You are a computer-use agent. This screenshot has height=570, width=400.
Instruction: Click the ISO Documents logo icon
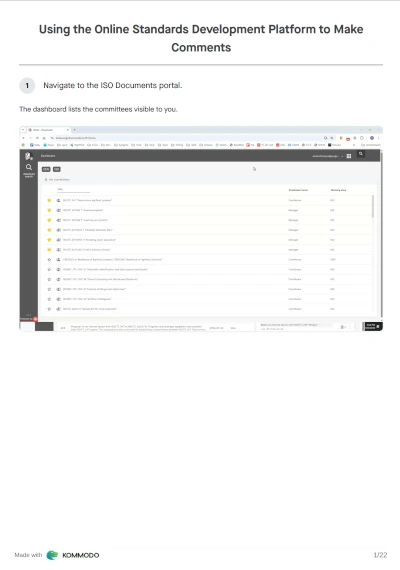point(29,156)
